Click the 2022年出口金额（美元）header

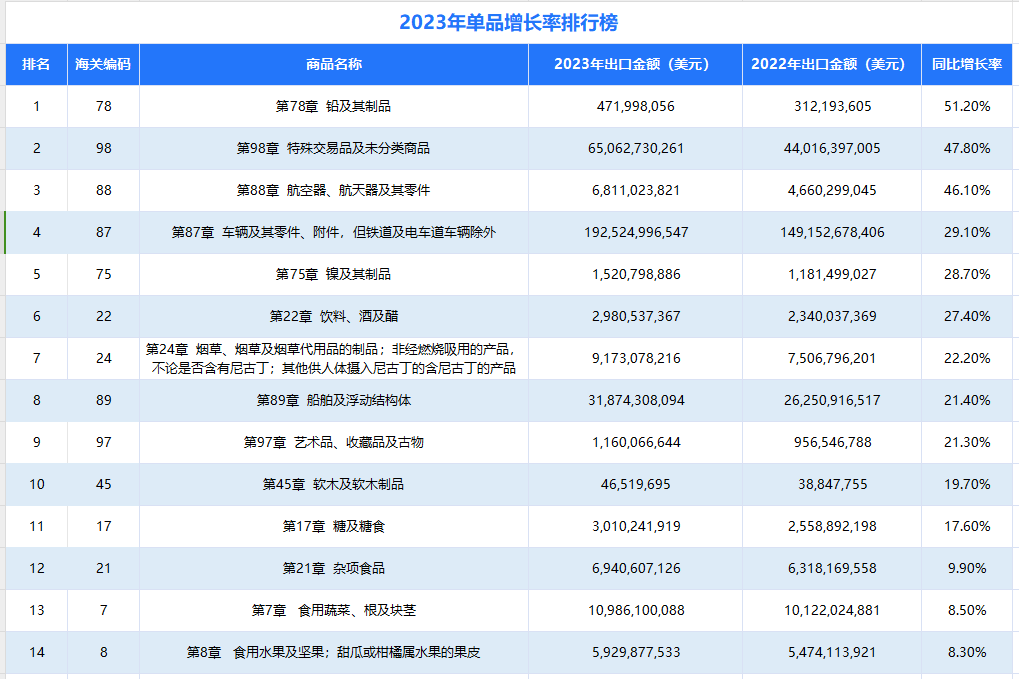click(828, 64)
